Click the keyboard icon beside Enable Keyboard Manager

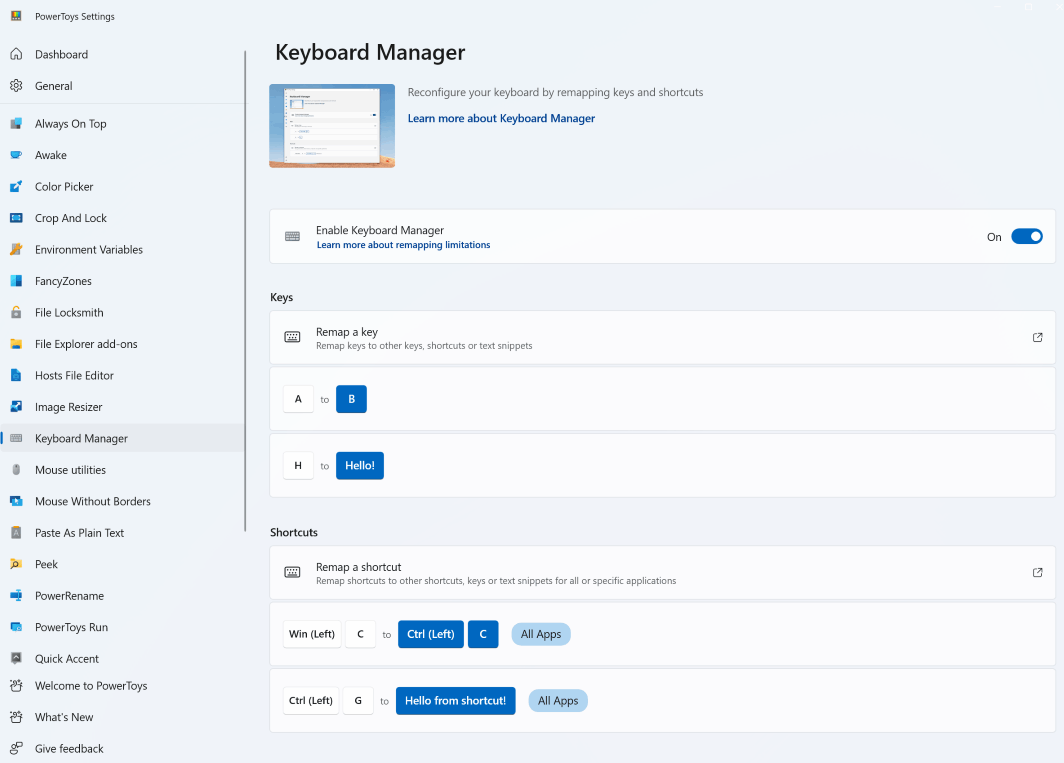click(292, 236)
